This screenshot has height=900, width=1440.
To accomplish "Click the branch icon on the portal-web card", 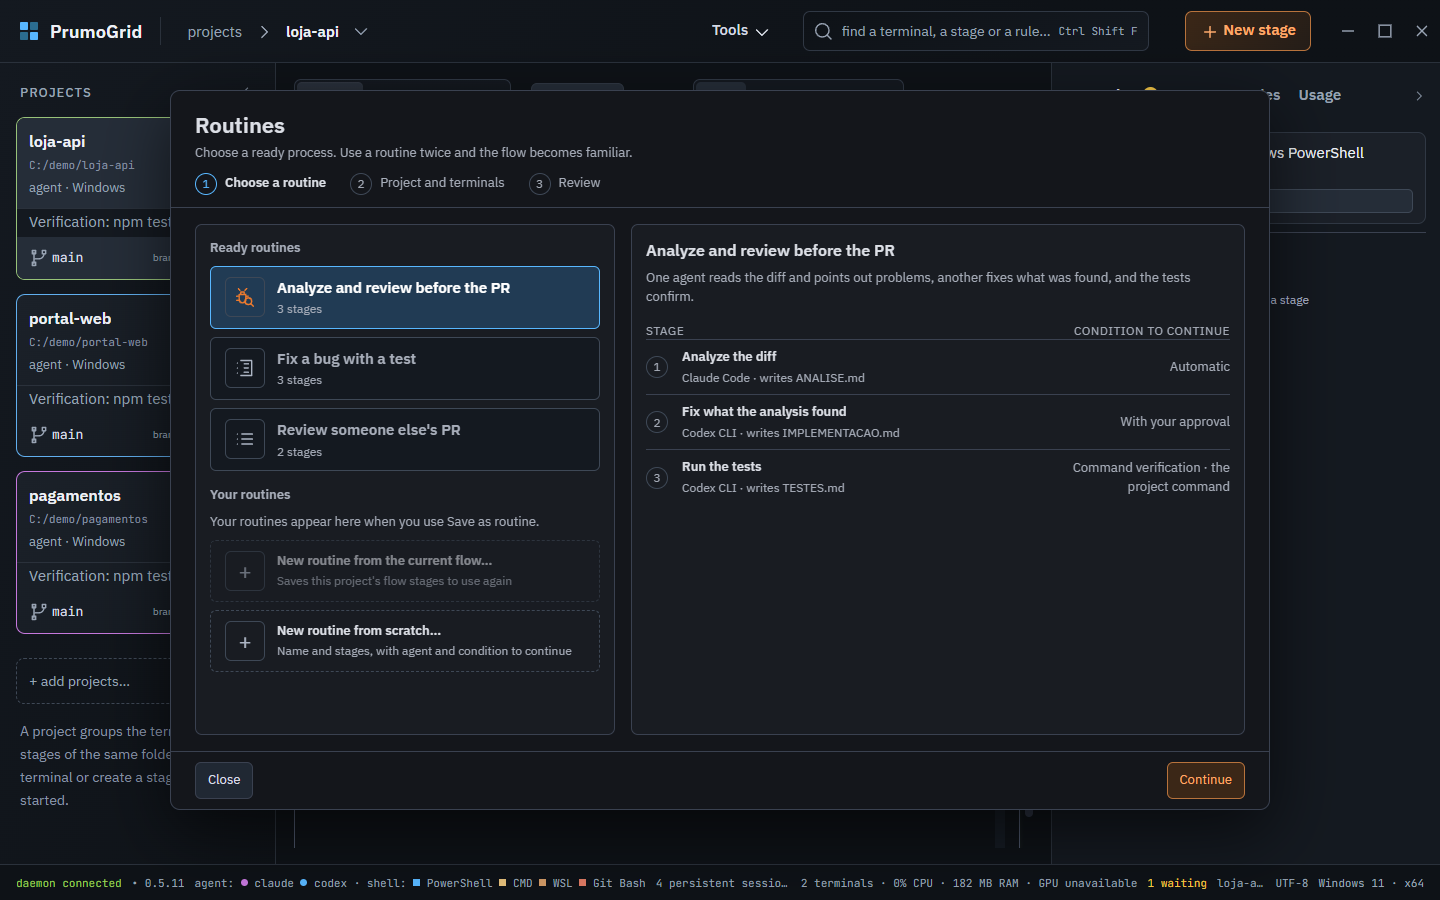I will click(39, 434).
